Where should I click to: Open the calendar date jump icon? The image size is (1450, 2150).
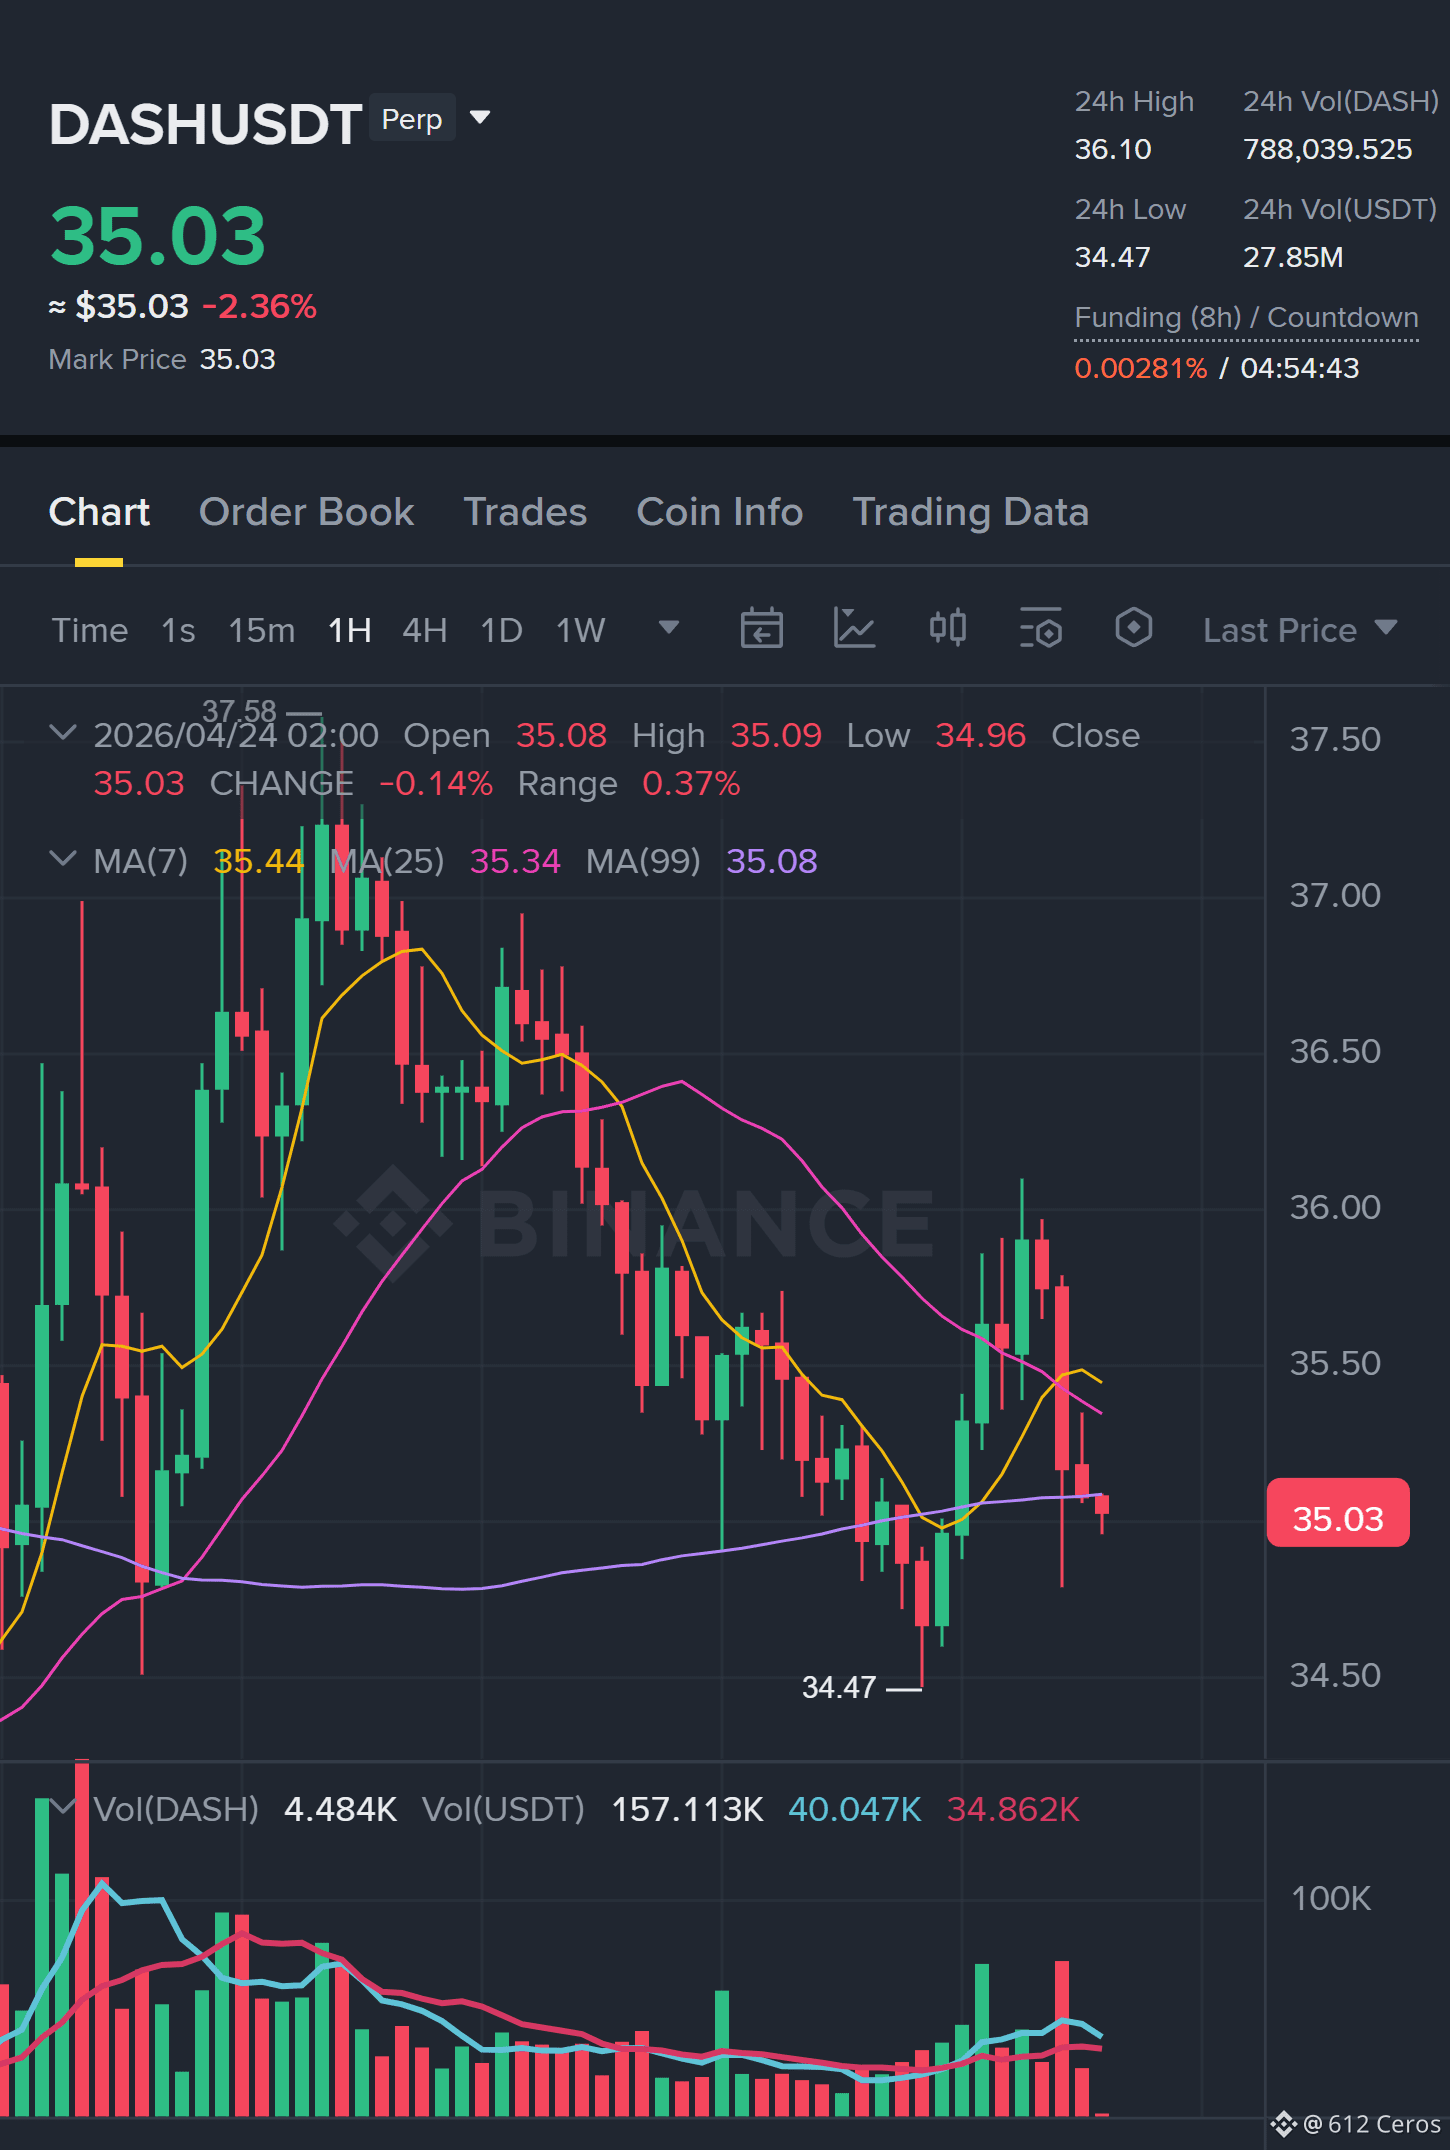pos(761,629)
